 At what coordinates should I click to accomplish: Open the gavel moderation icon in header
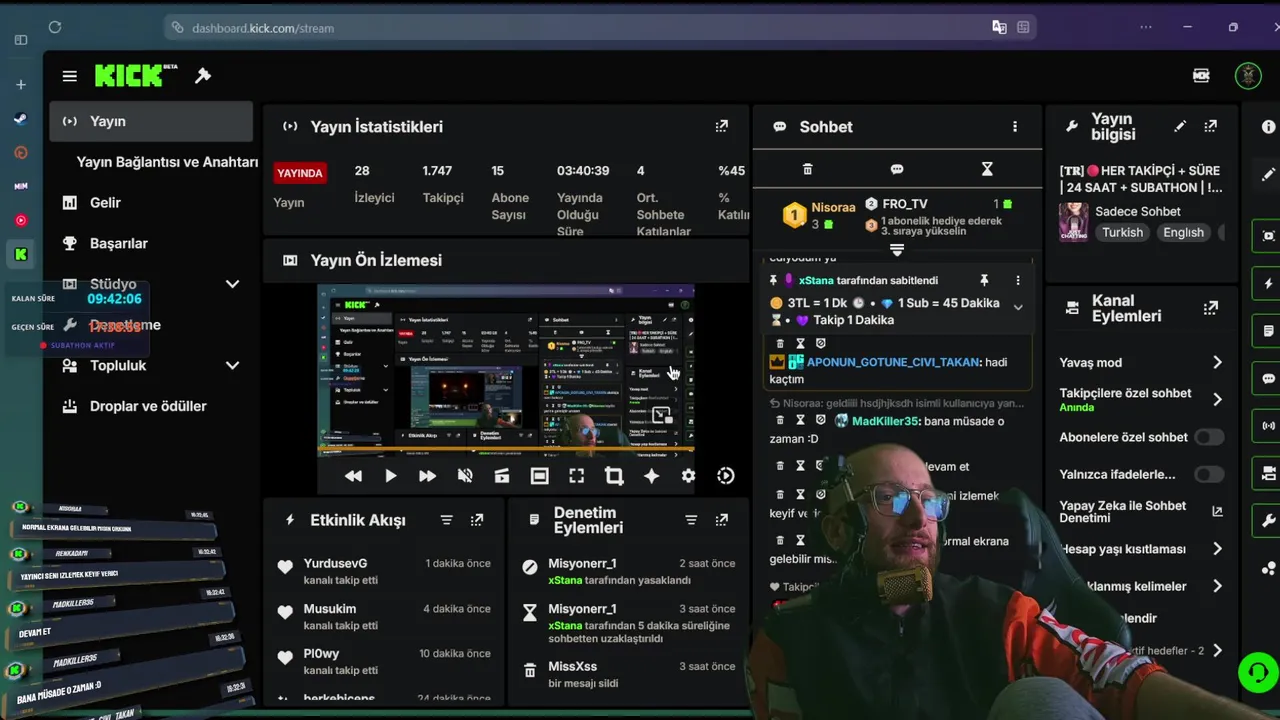pos(203,76)
